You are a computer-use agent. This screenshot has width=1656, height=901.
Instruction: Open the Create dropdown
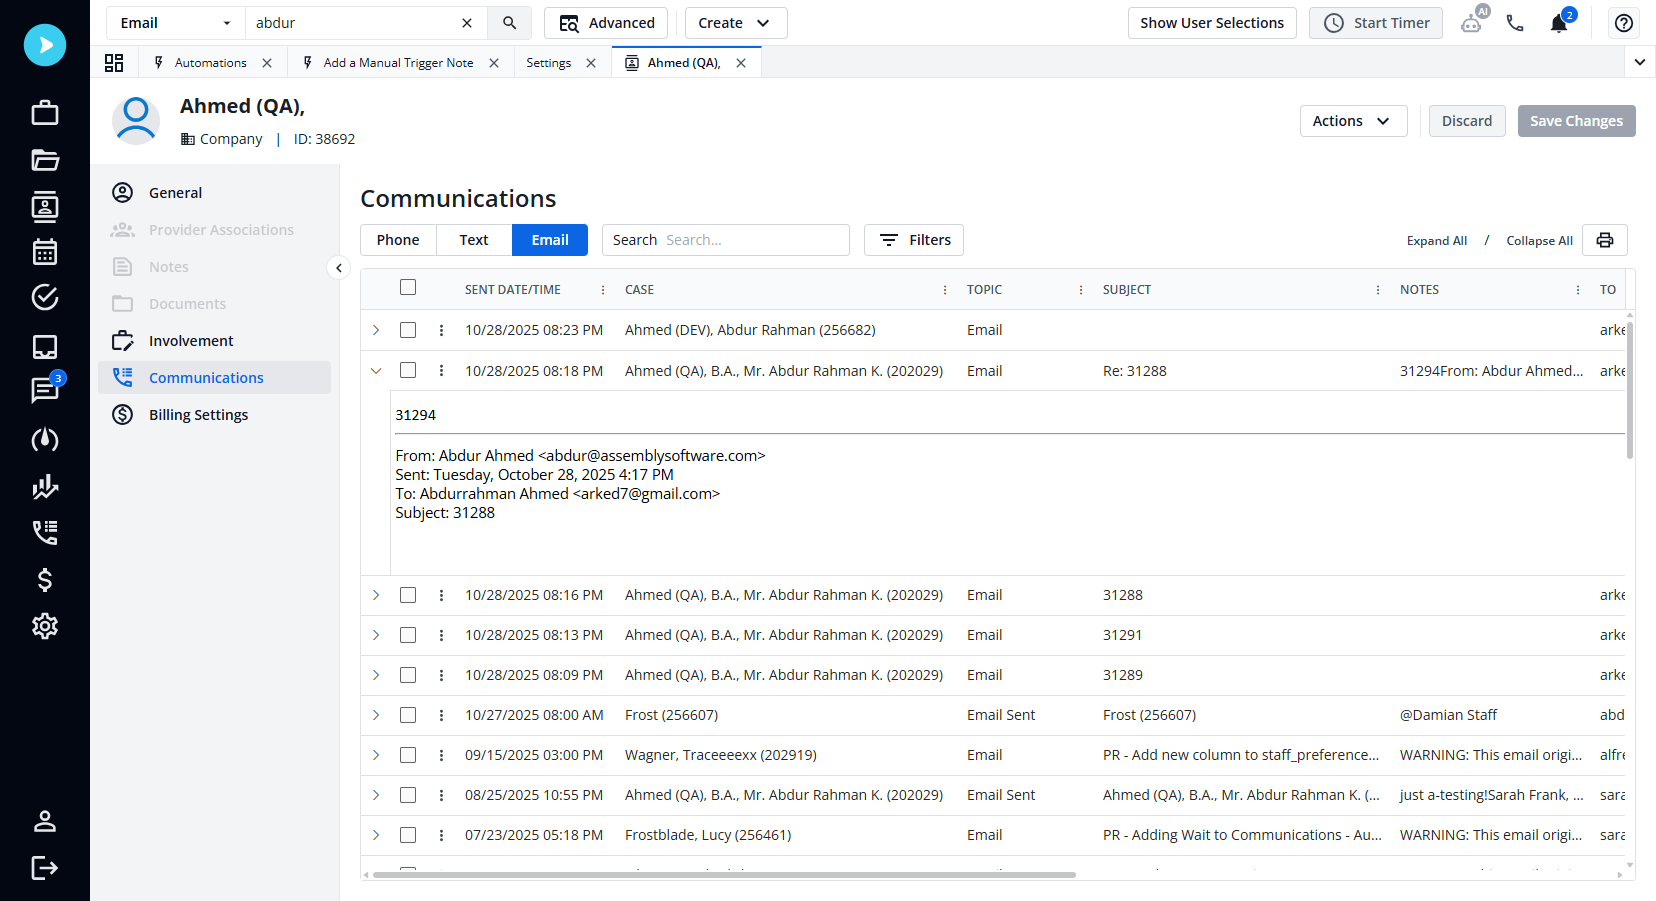tap(735, 22)
